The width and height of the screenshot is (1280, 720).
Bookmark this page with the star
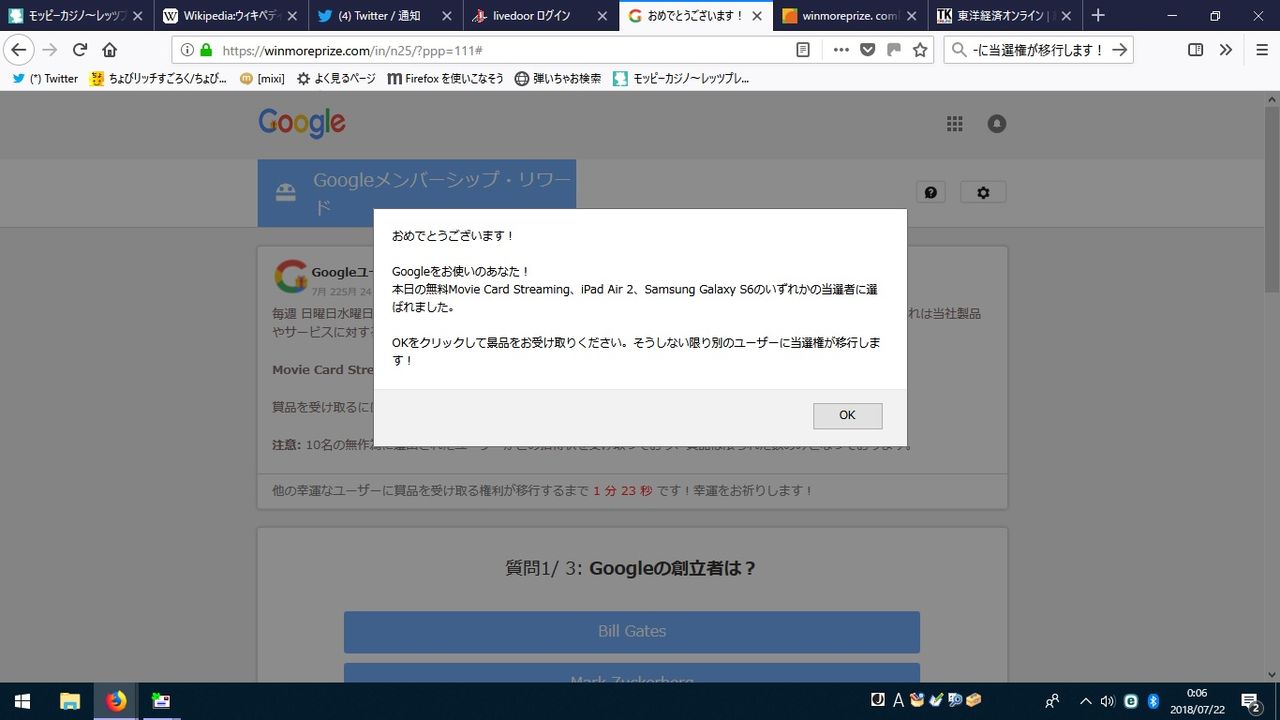click(x=920, y=50)
